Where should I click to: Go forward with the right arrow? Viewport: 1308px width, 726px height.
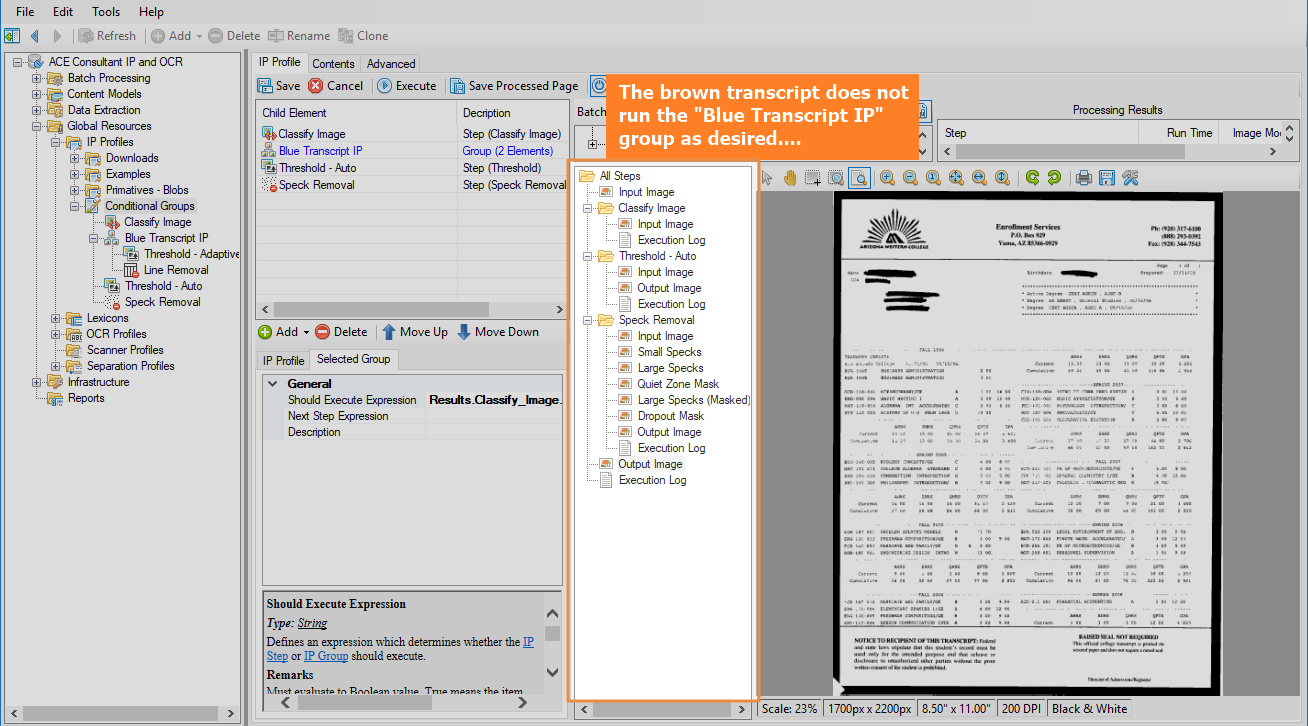pos(57,36)
